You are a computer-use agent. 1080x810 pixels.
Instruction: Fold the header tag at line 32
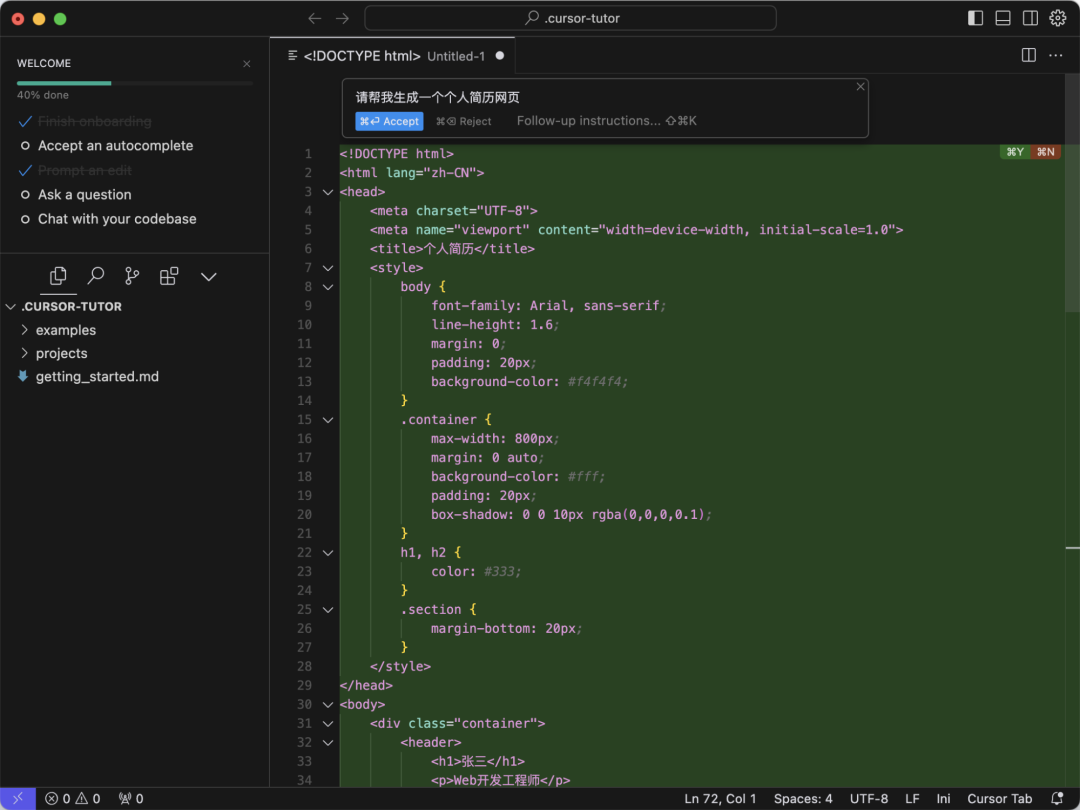point(328,743)
